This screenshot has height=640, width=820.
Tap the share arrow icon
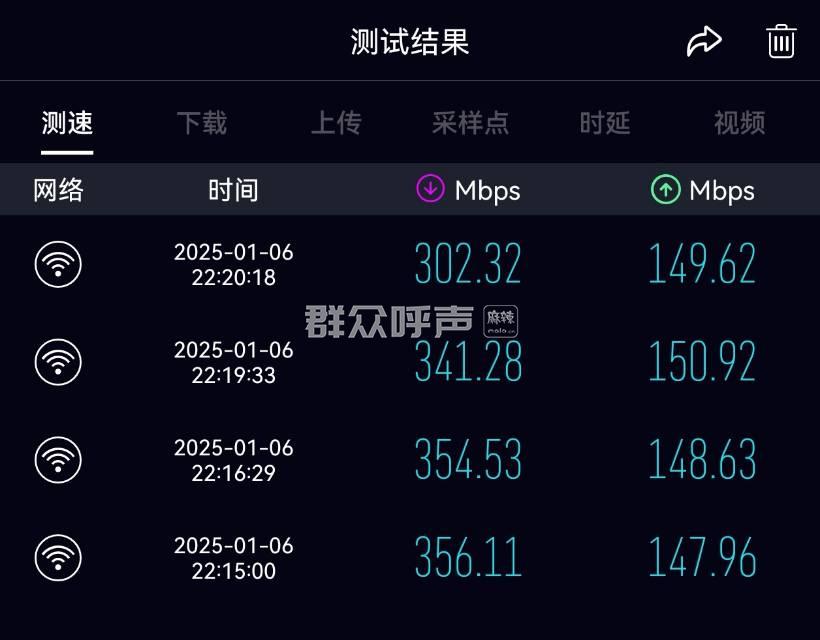(x=704, y=42)
